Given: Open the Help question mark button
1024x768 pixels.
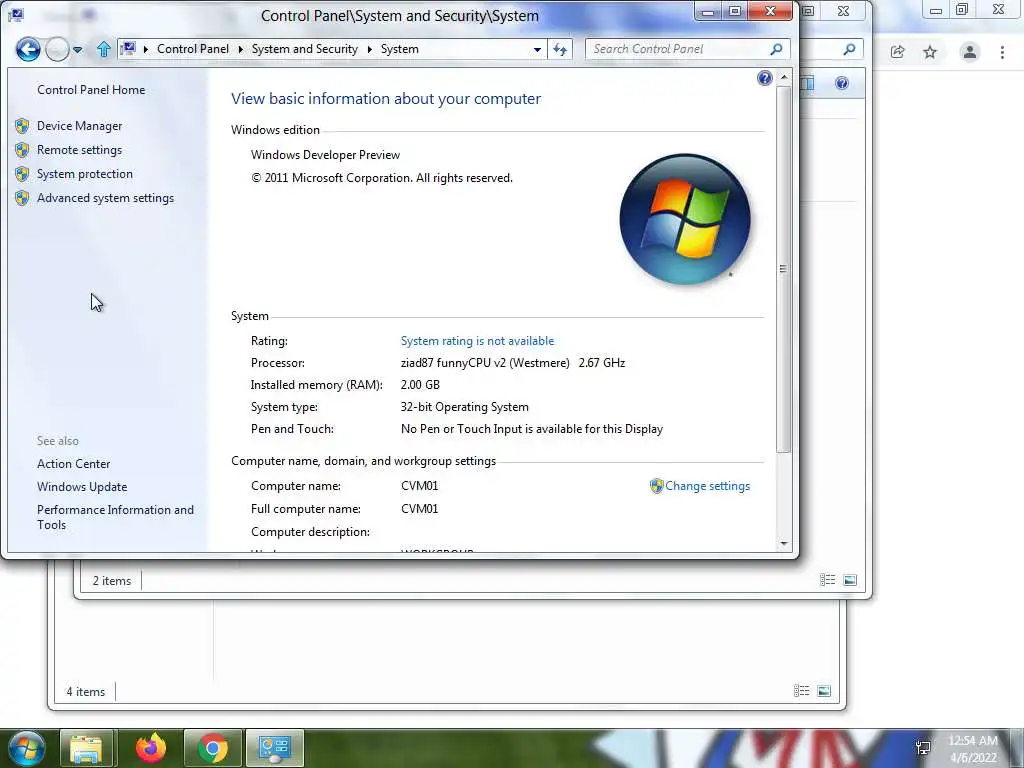Looking at the screenshot, I should pos(765,78).
